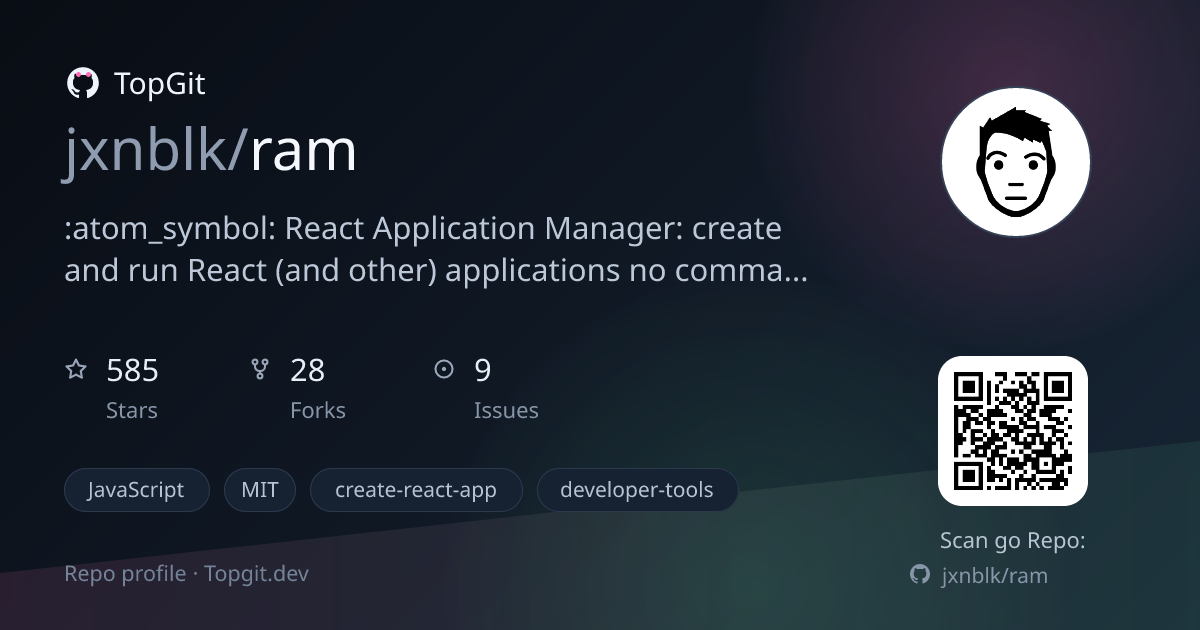Click the React Application Manager description text
Viewport: 1200px width, 630px height.
[x=436, y=249]
